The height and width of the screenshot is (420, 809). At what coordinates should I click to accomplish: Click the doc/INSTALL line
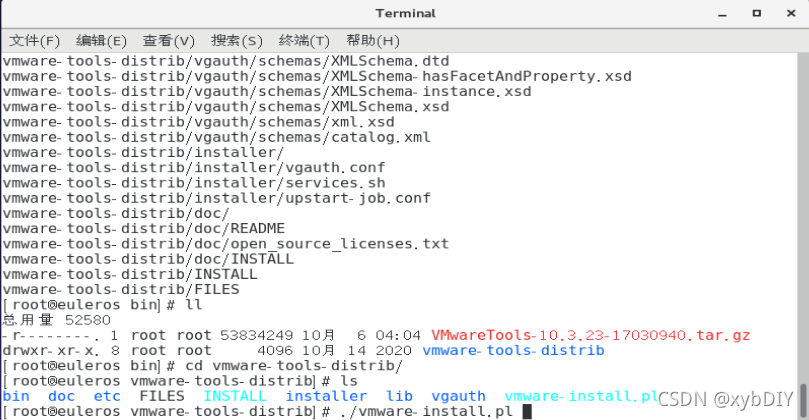tap(149, 259)
